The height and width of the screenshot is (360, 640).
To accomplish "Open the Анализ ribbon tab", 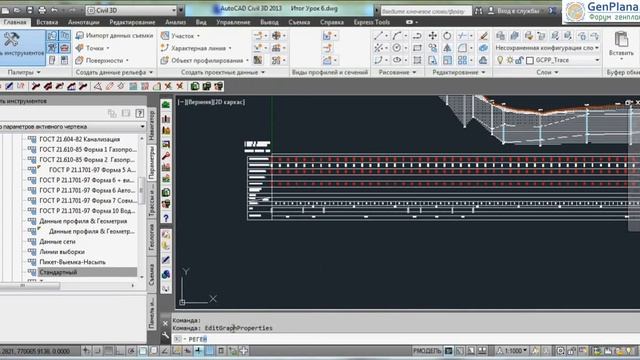I will pyautogui.click(x=176, y=22).
